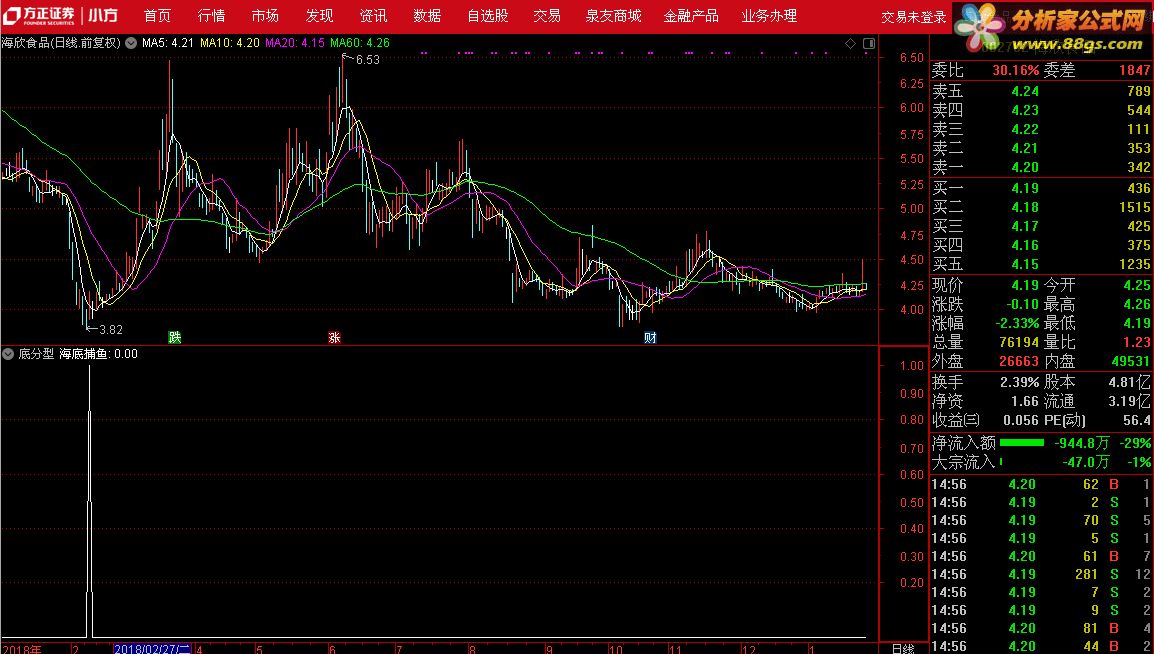Click the 买三 price 4.17
Viewport: 1154px width, 654px height.
1024,227
